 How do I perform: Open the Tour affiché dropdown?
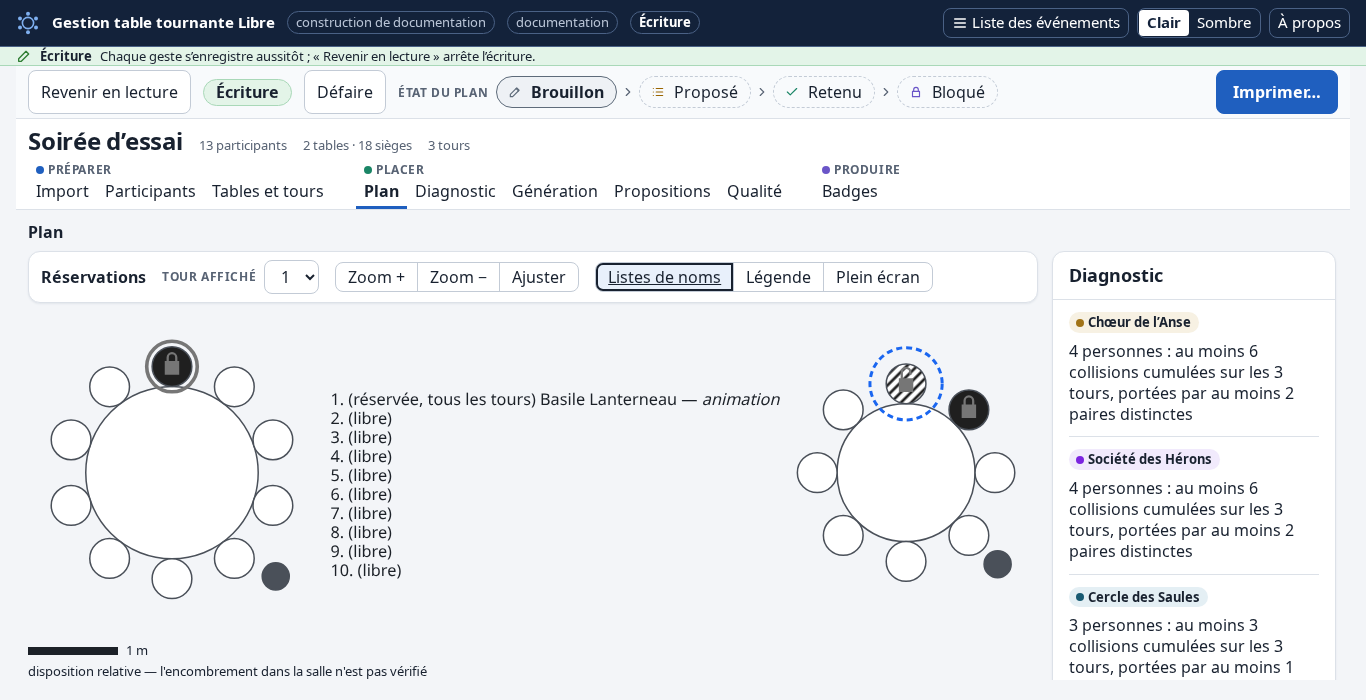click(291, 277)
